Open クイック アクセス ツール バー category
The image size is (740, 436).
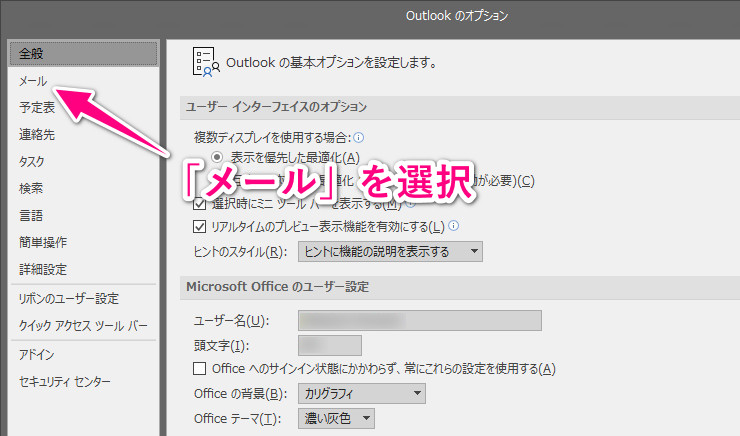tap(83, 326)
